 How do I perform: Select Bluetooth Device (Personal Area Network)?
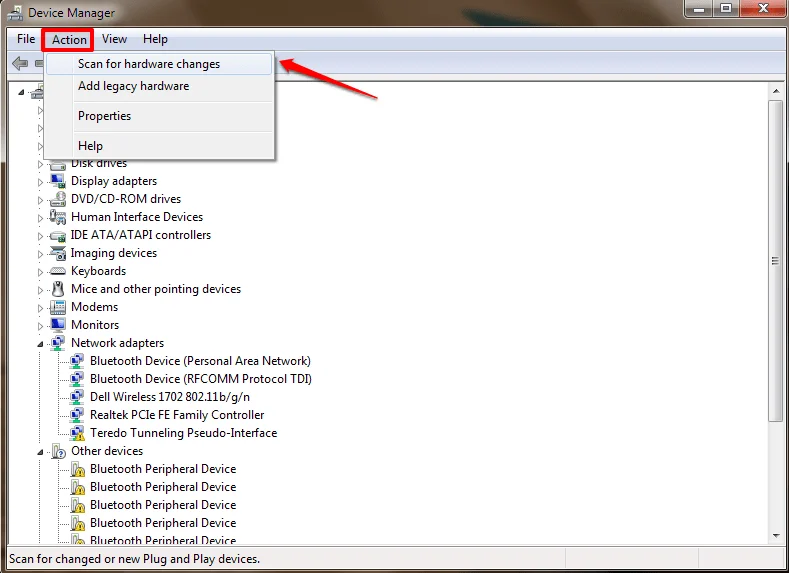(x=200, y=361)
